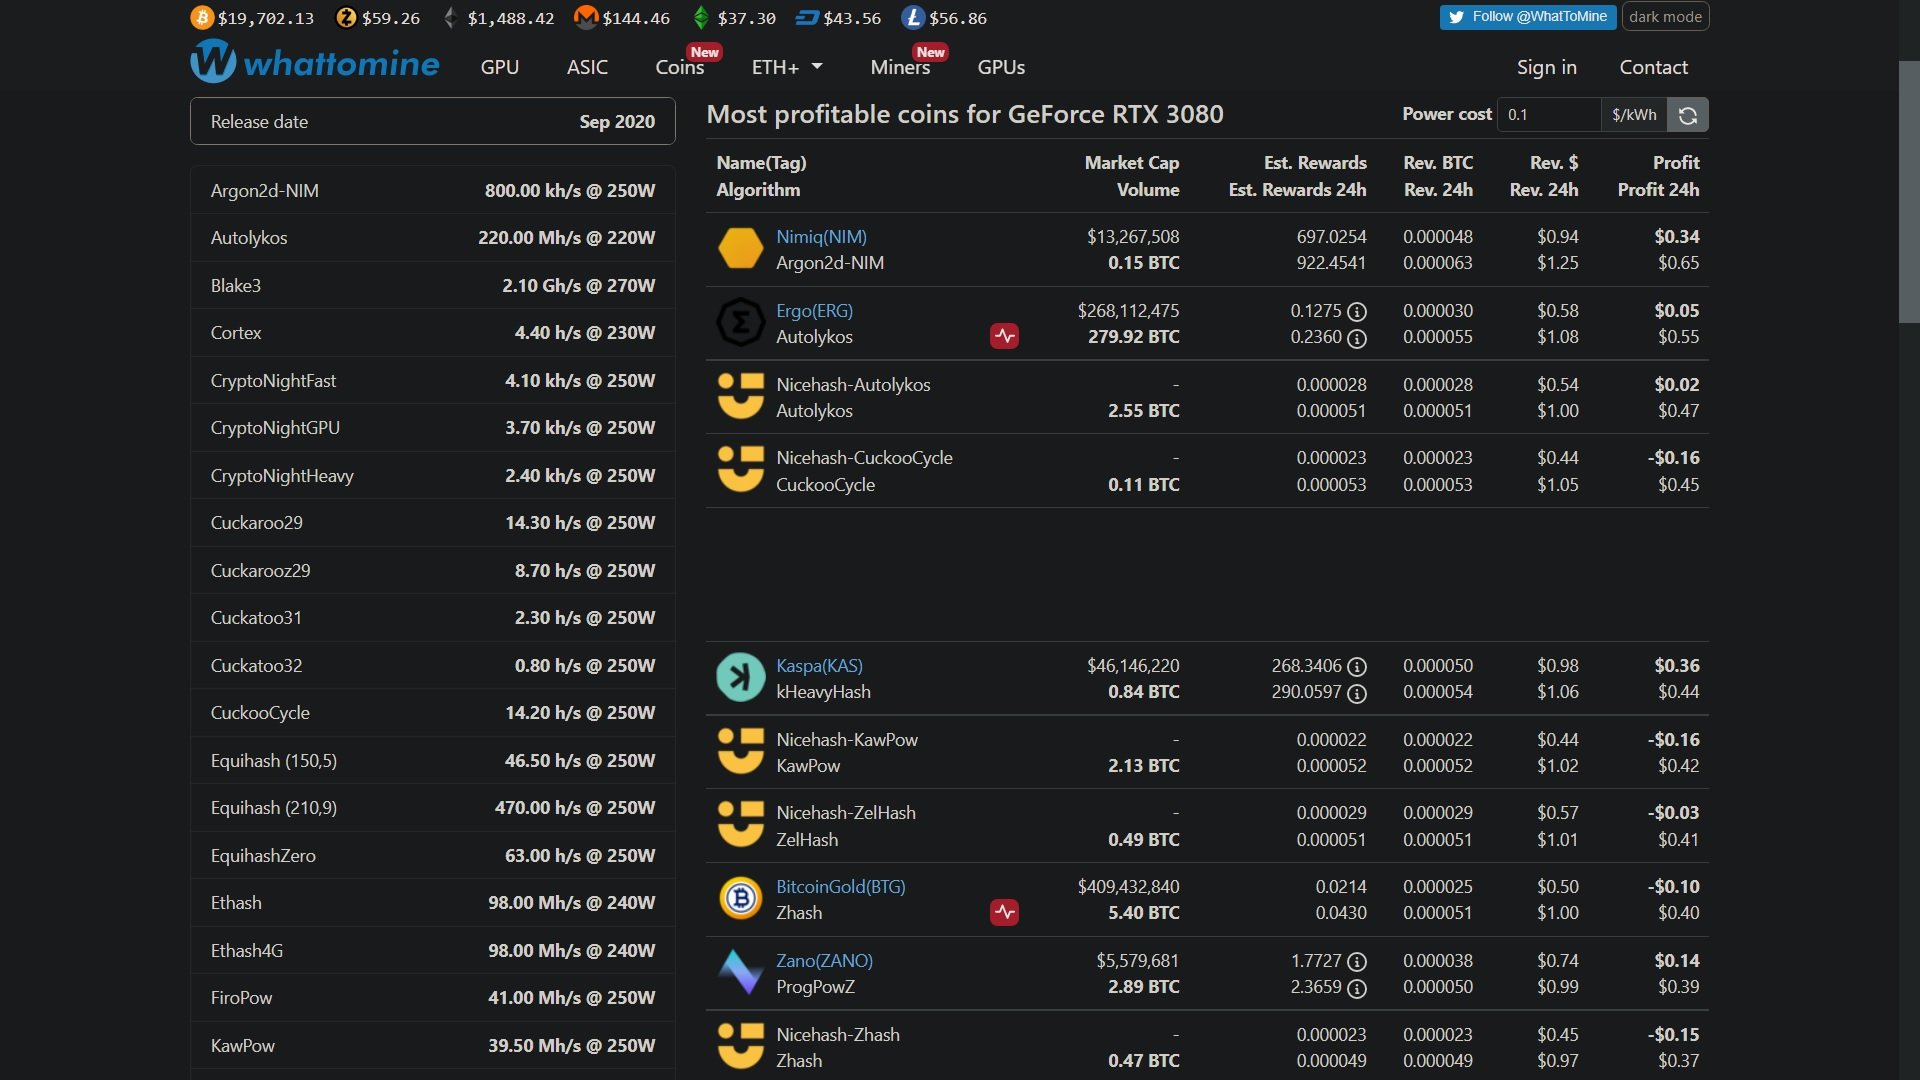Click the Autolykos 220.00 Mh/s row
1920x1080 pixels.
coord(433,238)
